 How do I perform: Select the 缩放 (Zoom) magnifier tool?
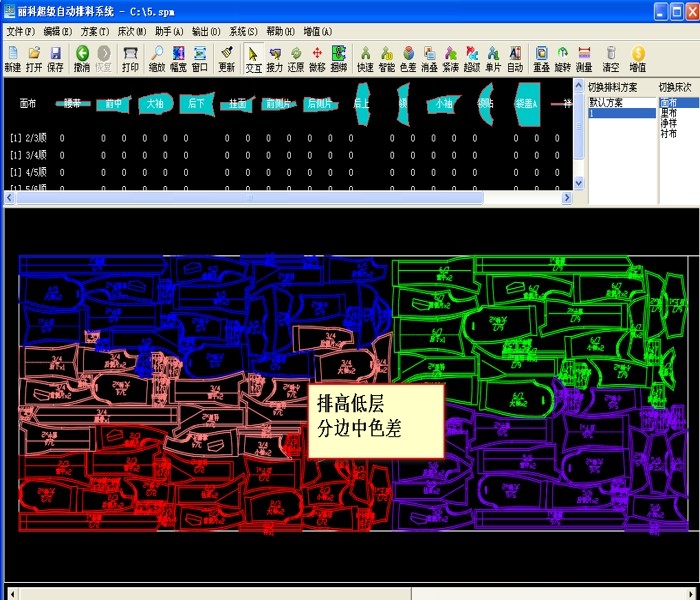click(157, 58)
